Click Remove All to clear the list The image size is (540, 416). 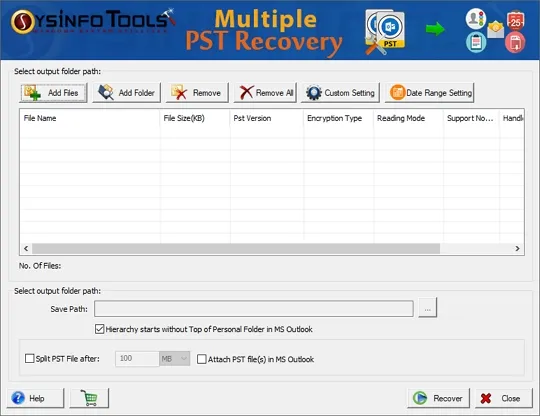coord(265,93)
